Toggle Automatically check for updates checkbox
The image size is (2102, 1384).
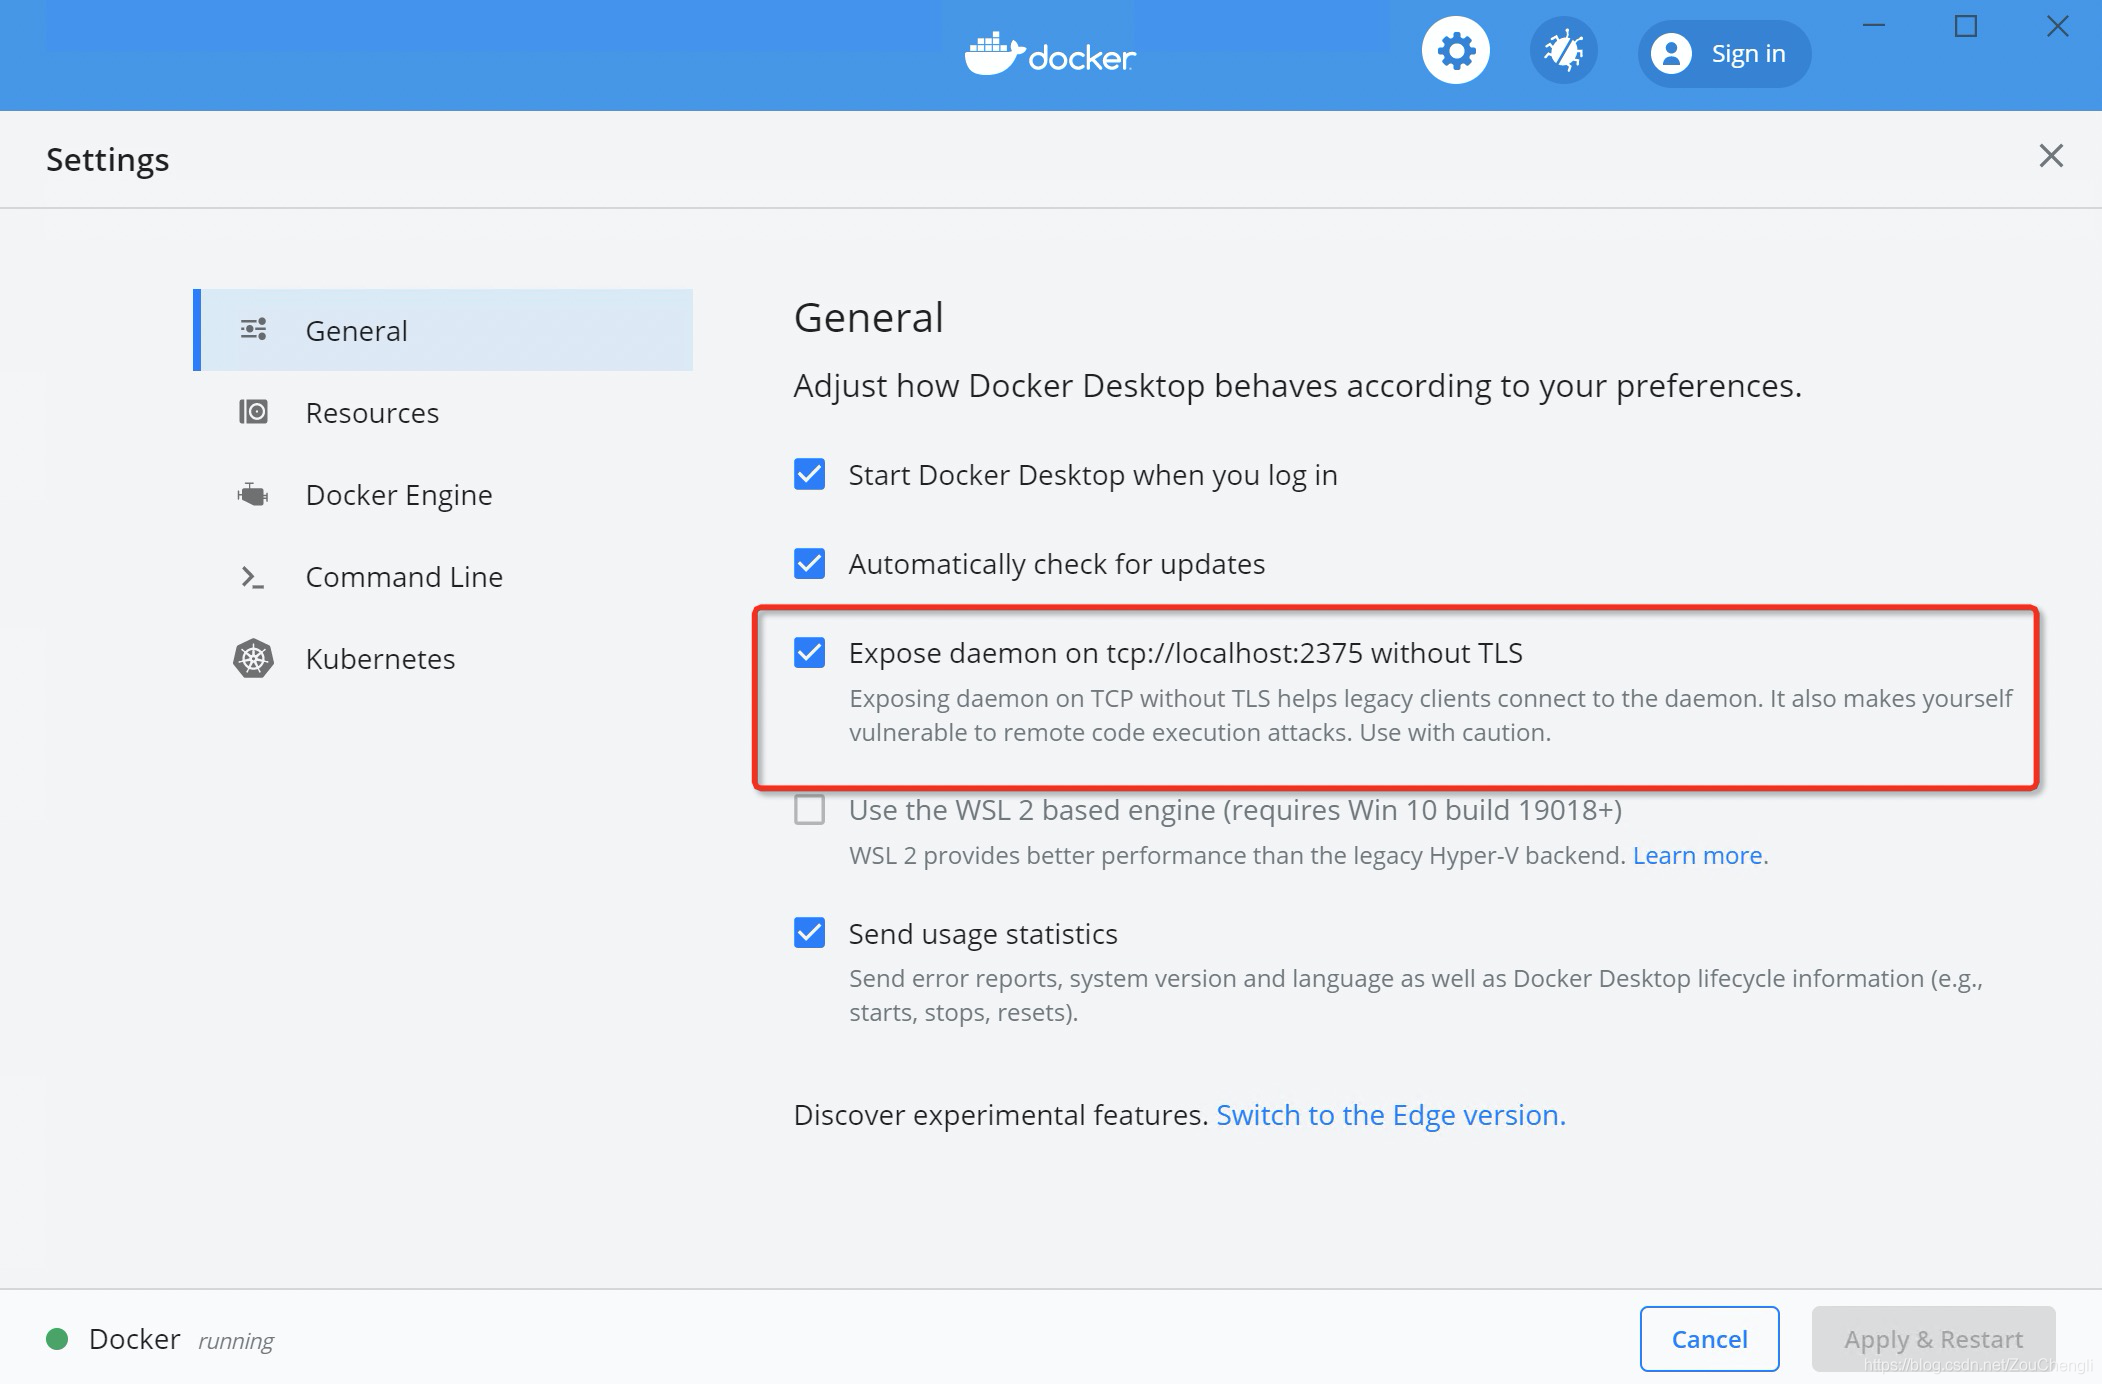tap(809, 563)
